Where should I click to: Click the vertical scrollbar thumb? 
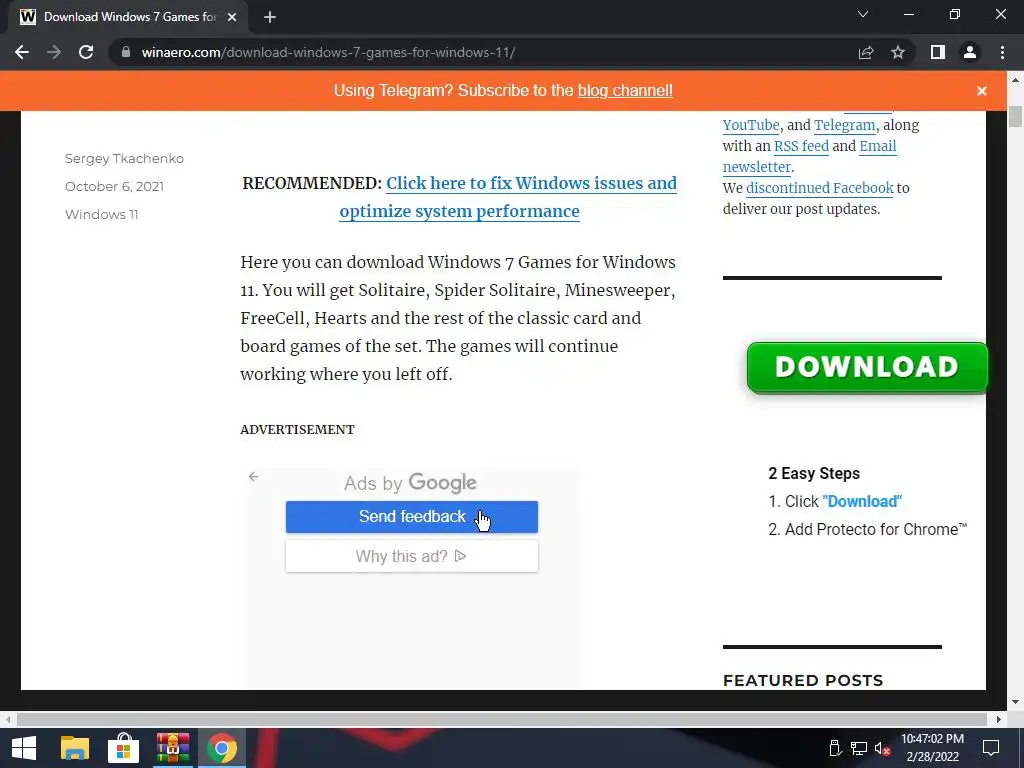coord(1015,116)
